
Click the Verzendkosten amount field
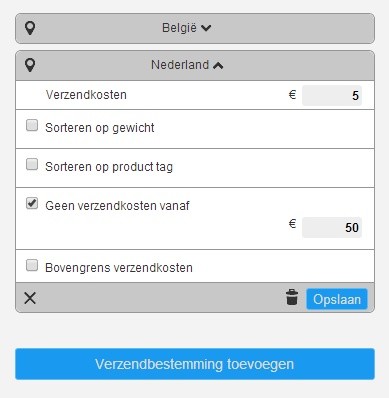click(332, 95)
